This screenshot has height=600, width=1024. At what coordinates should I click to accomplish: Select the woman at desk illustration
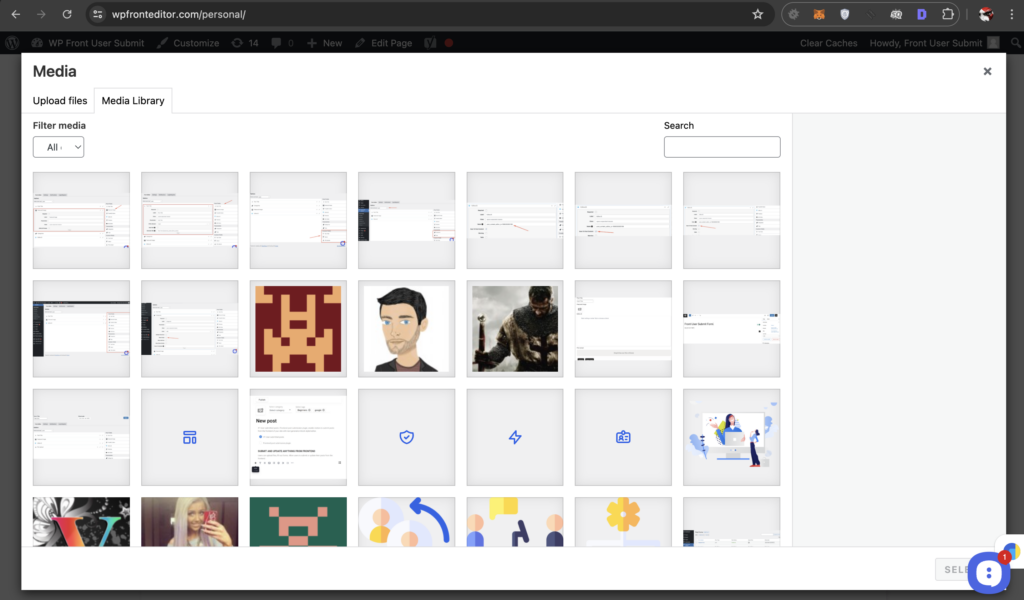[x=731, y=437]
